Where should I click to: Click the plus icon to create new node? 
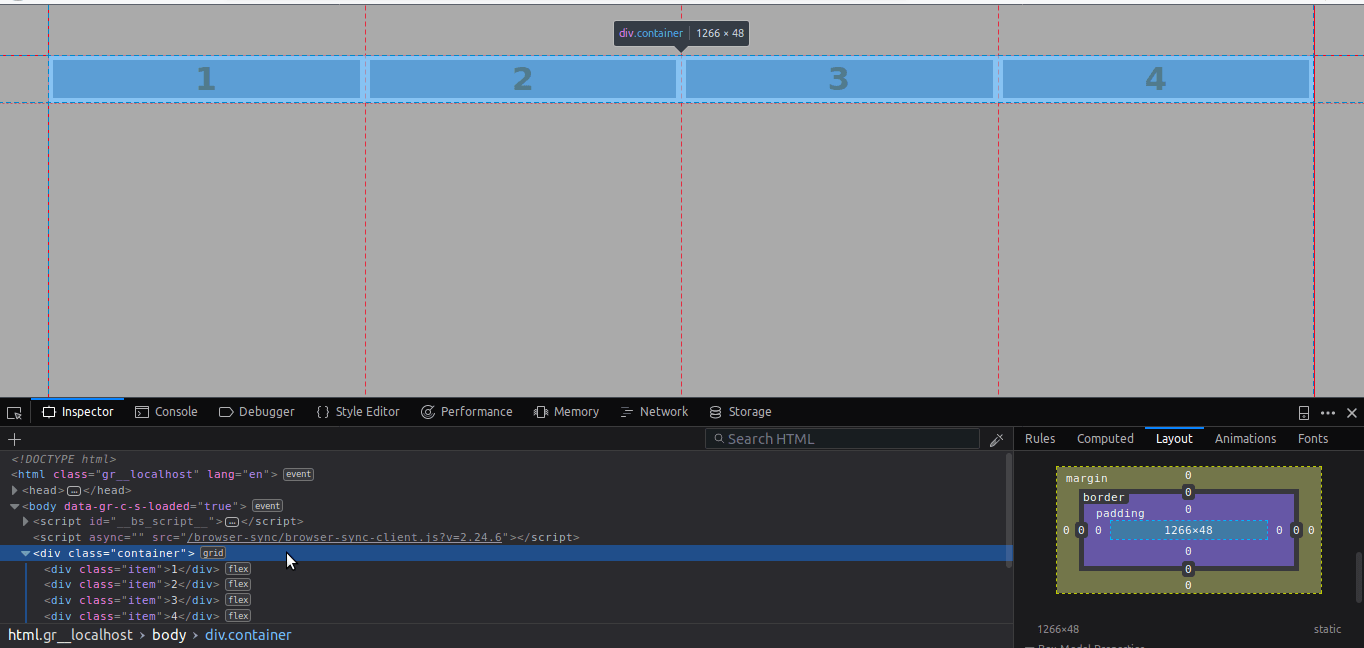click(14, 439)
